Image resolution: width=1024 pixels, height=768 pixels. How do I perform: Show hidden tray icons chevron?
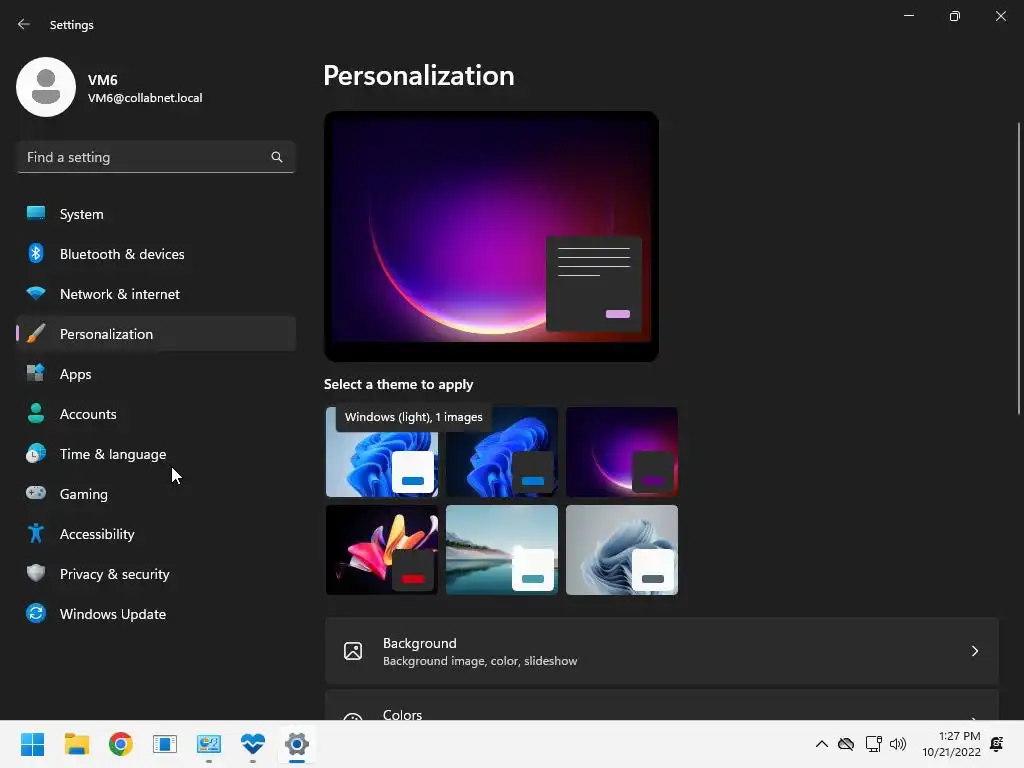pyautogui.click(x=822, y=744)
